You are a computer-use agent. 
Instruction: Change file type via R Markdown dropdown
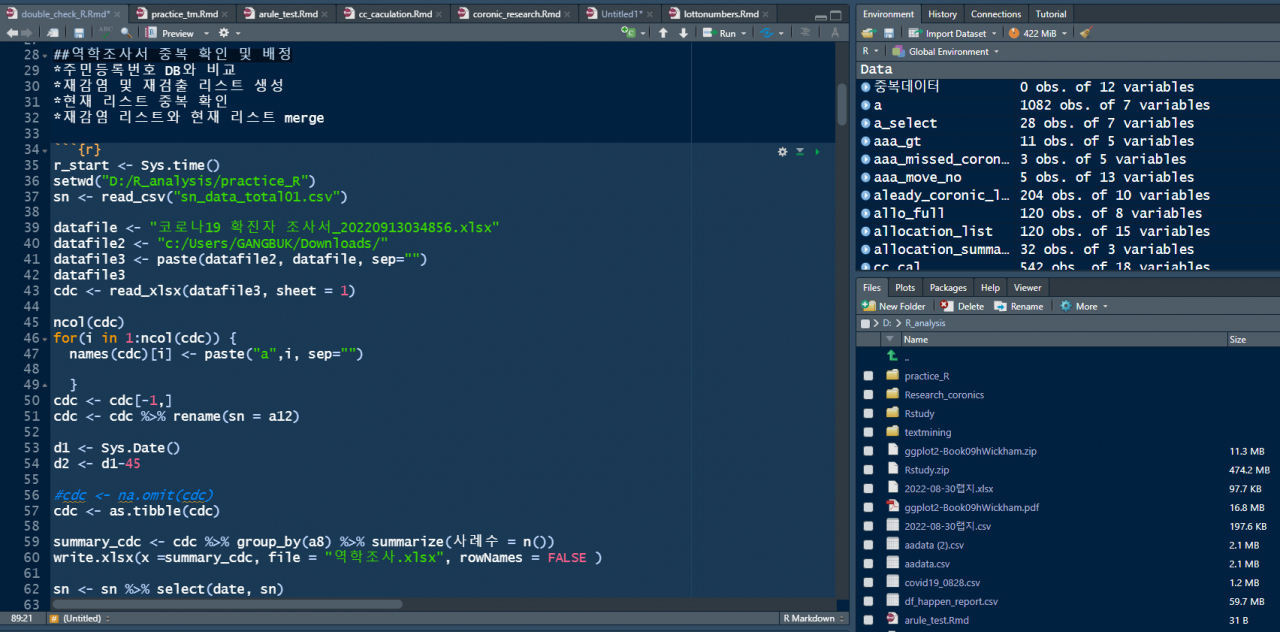pos(814,618)
